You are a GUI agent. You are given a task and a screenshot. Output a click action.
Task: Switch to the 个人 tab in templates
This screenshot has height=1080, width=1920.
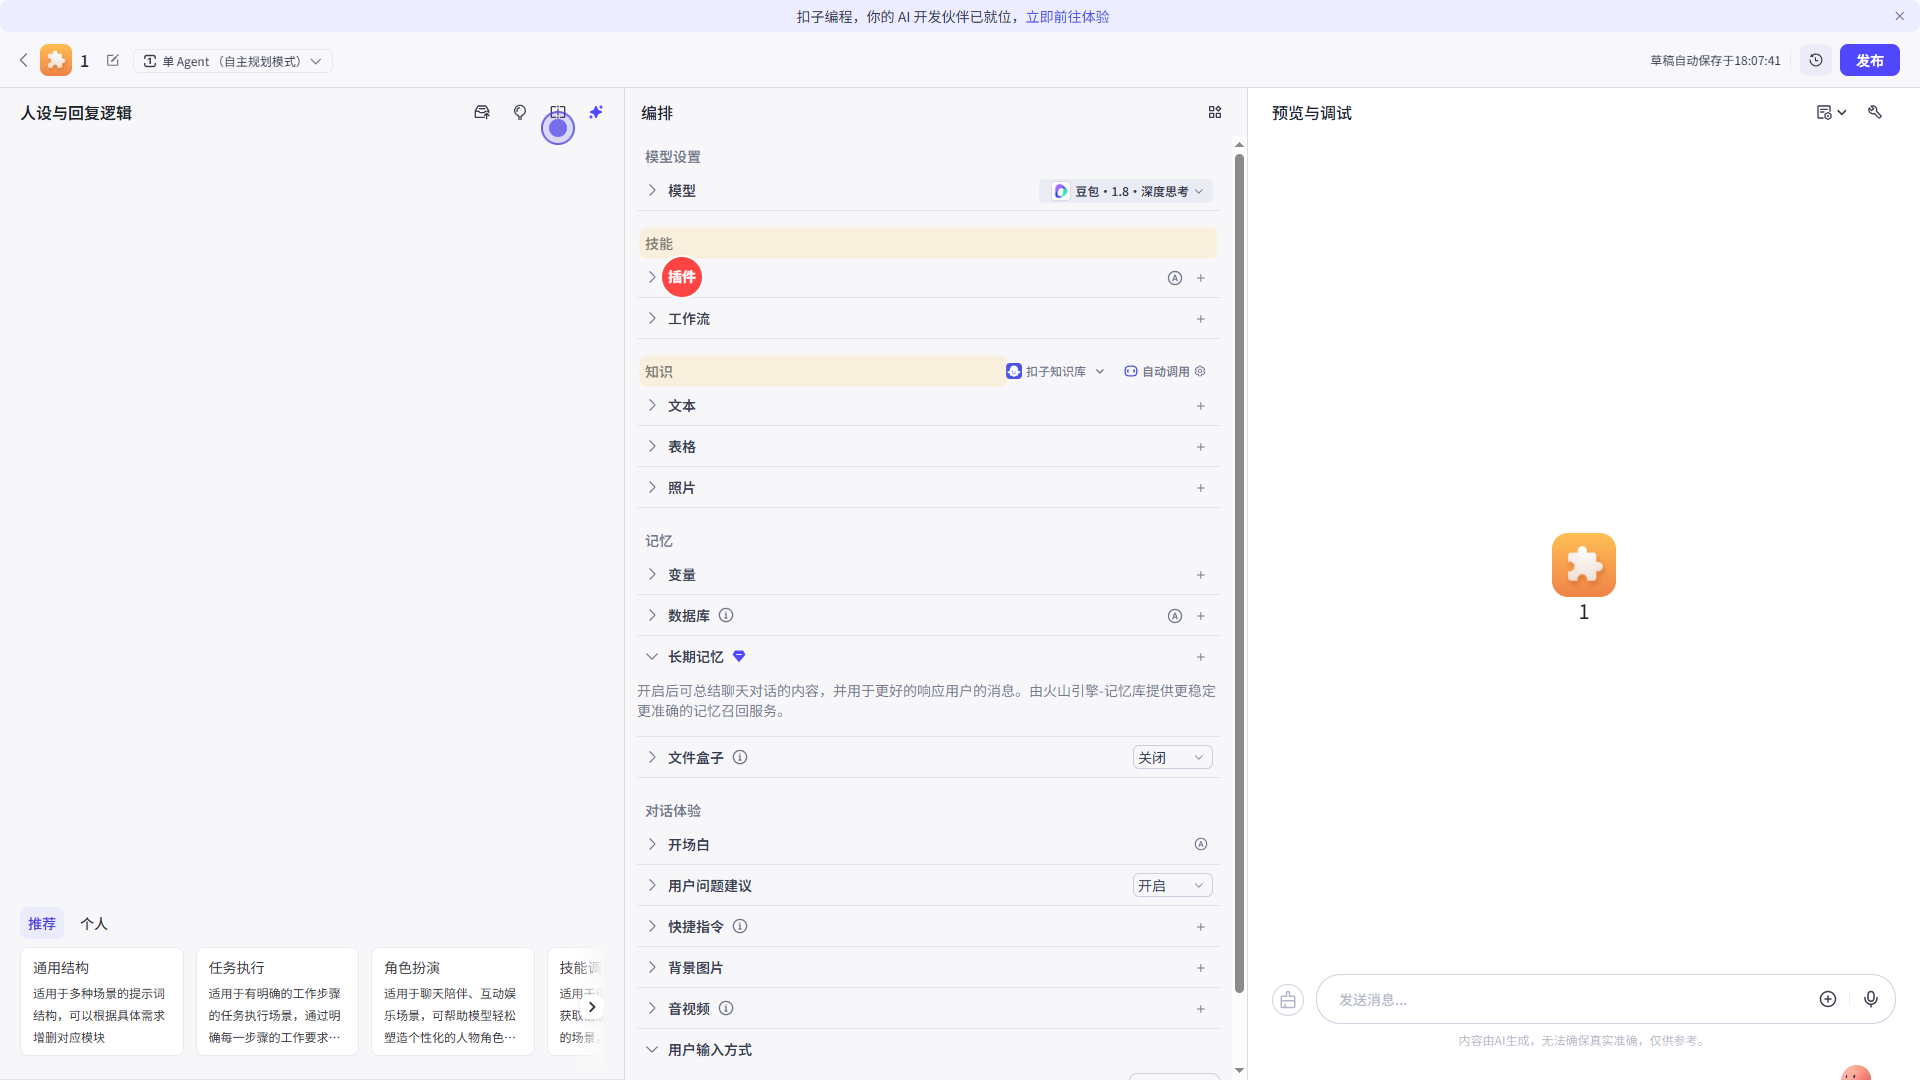[x=93, y=923]
